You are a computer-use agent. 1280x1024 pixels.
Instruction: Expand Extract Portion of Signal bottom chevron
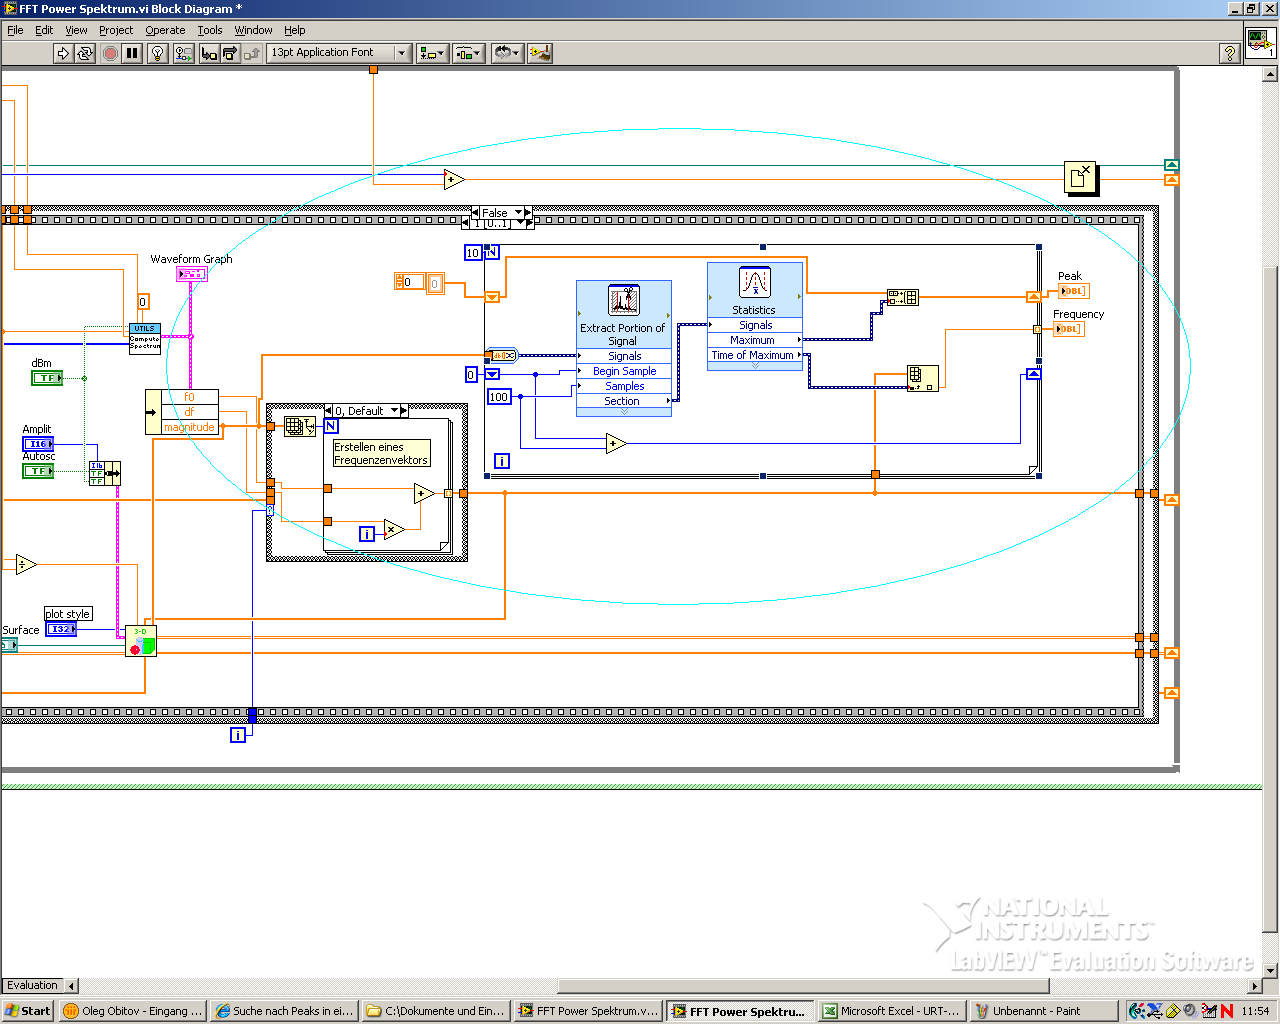624,411
